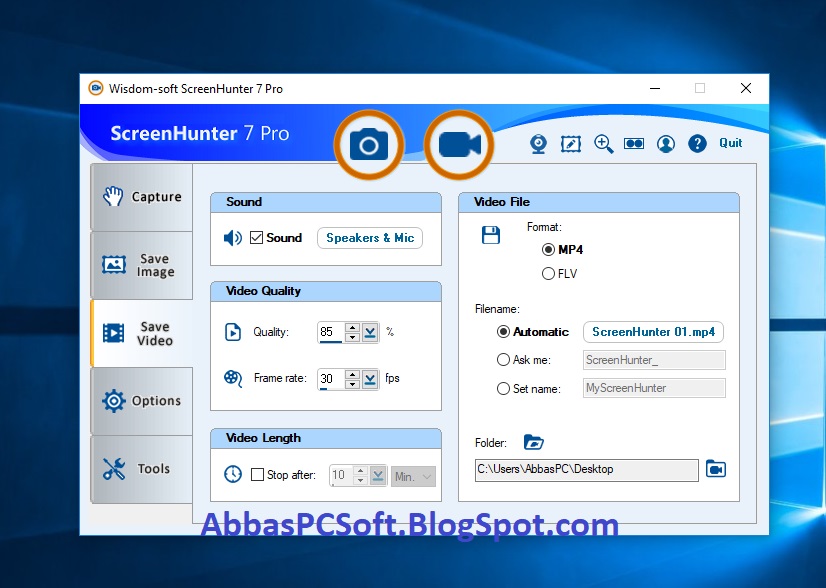Click the film reel frame rate icon
This screenshot has width=826, height=588.
pyautogui.click(x=233, y=378)
